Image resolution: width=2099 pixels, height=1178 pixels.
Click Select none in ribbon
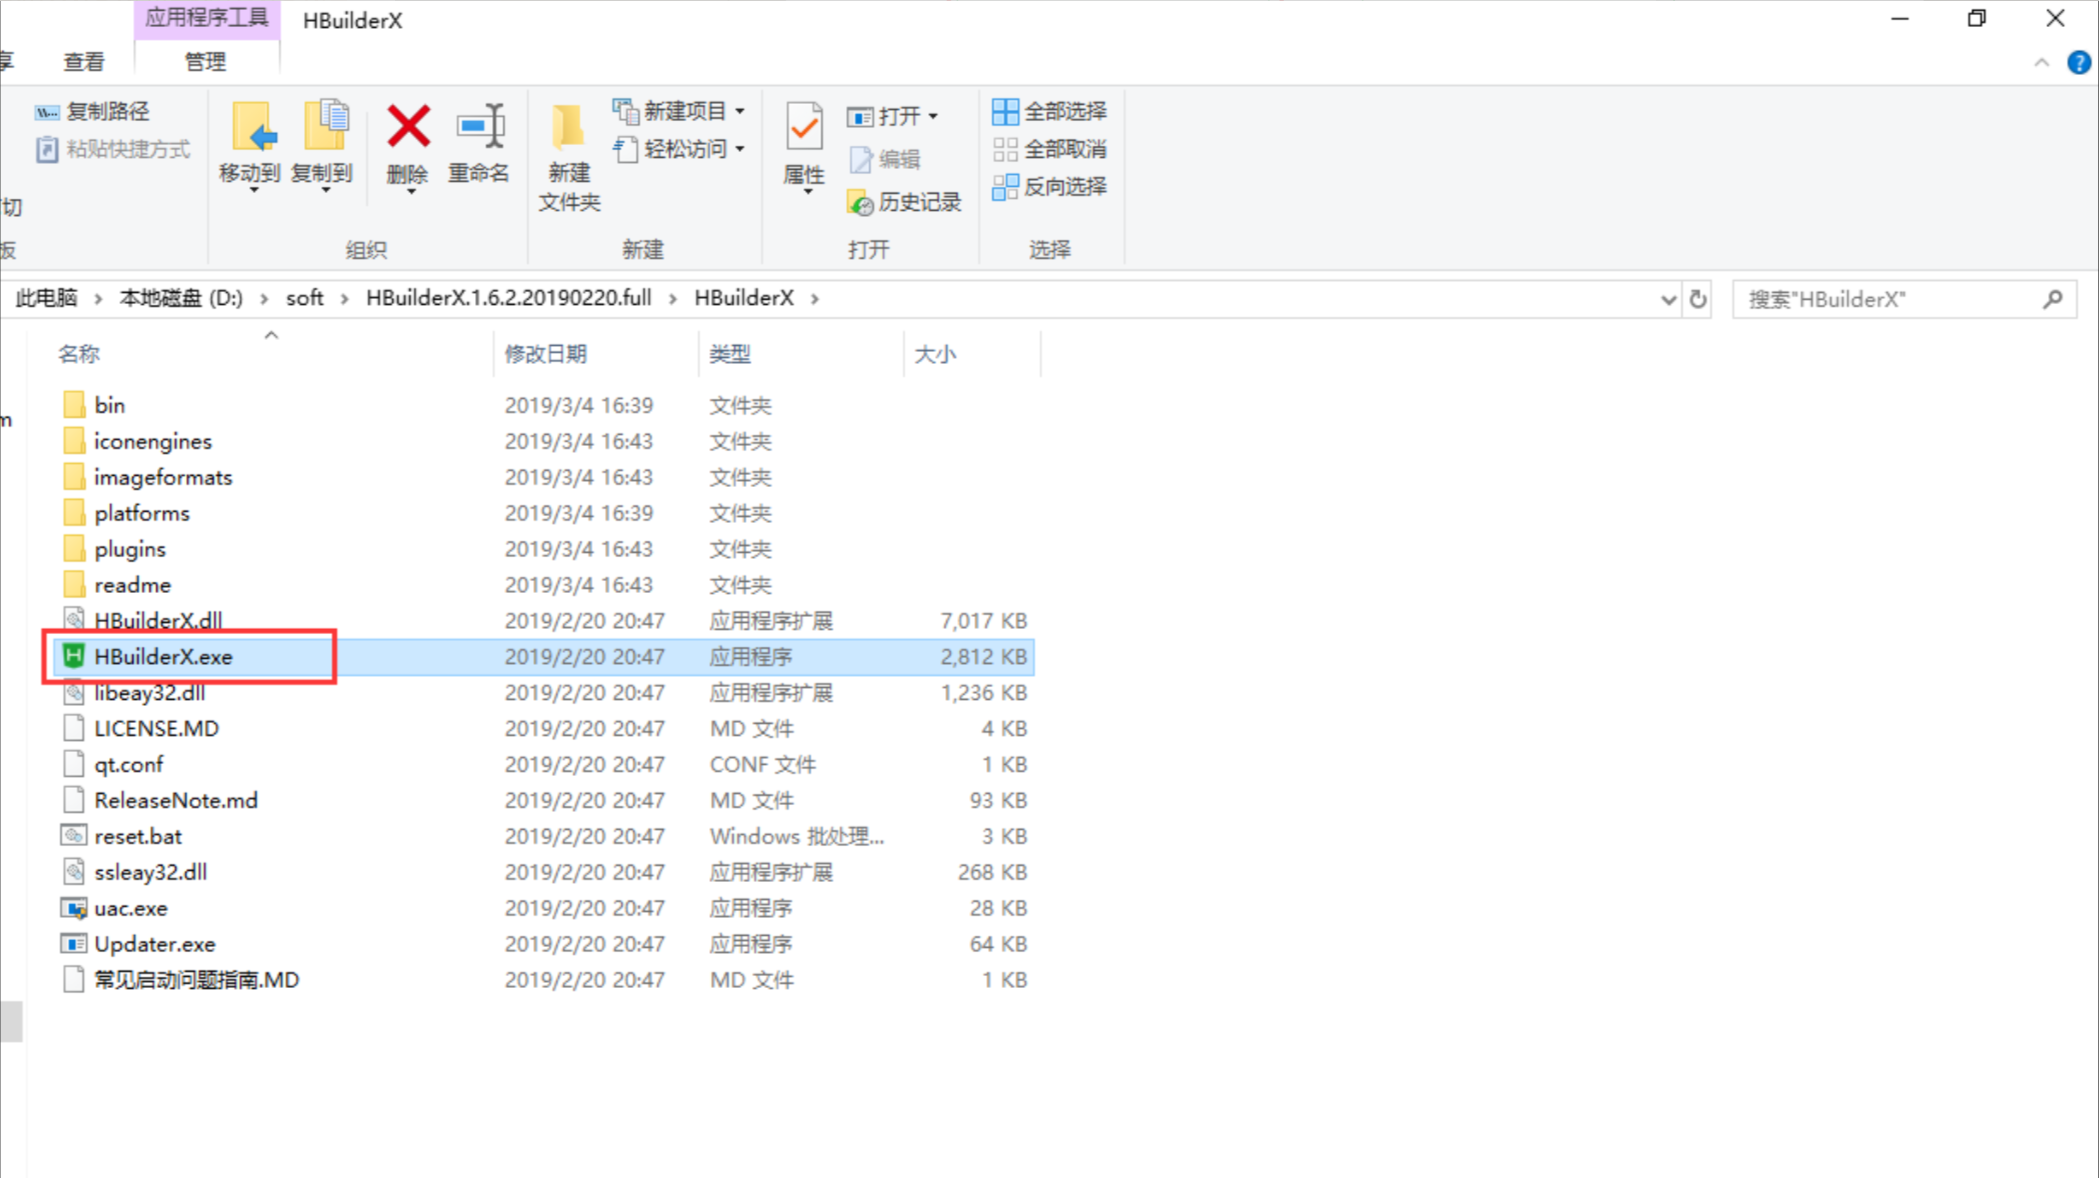pos(1050,149)
